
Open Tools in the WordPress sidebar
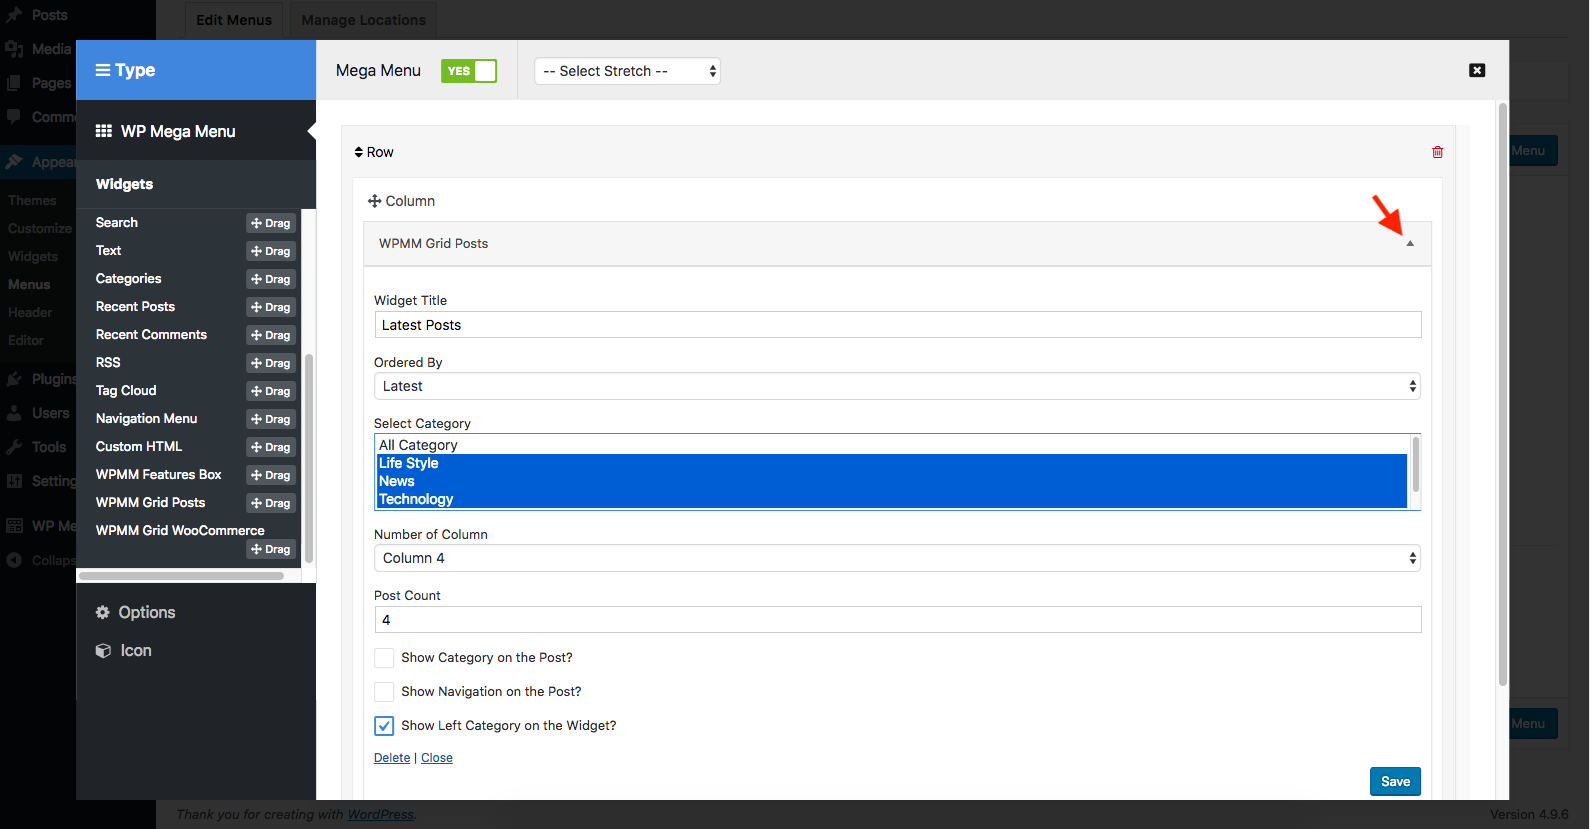tap(48, 447)
